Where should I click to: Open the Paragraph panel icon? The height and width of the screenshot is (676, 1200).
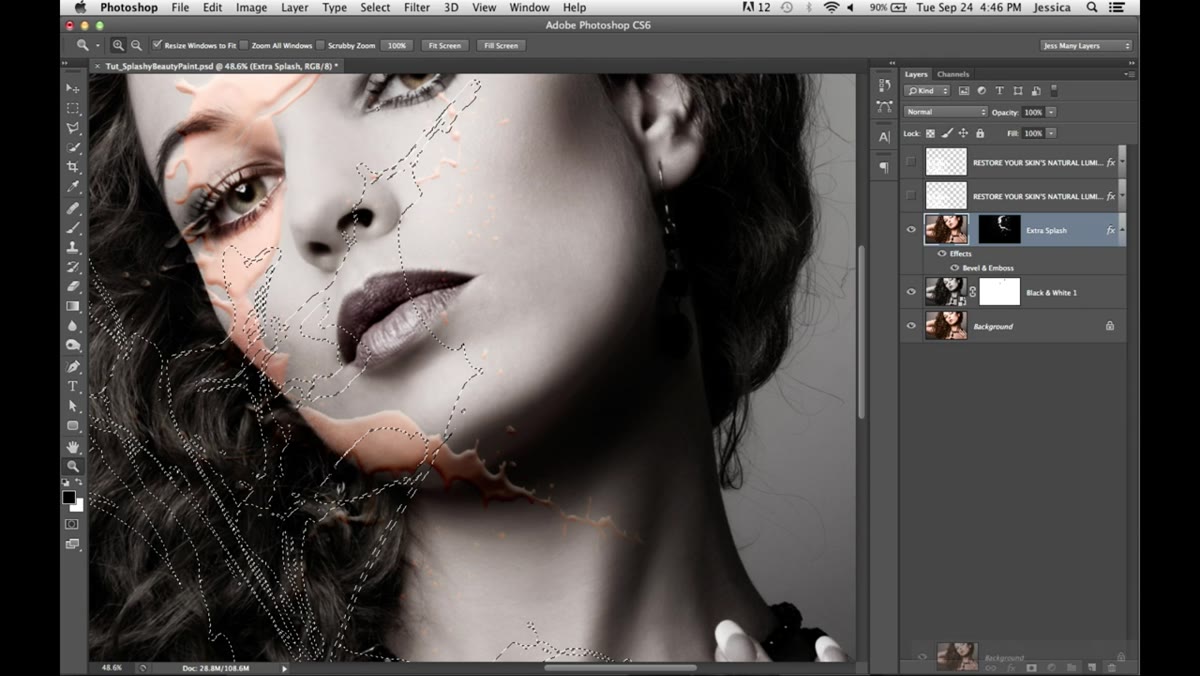point(884,167)
